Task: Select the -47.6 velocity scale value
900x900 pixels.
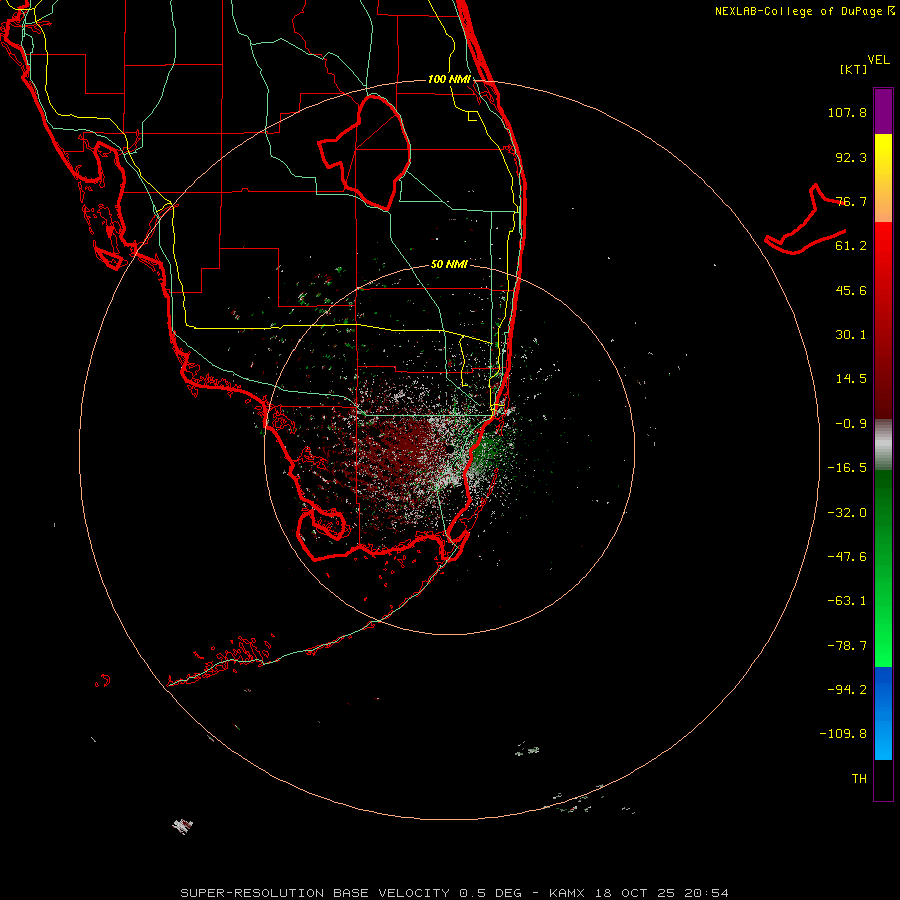Action: 847,557
